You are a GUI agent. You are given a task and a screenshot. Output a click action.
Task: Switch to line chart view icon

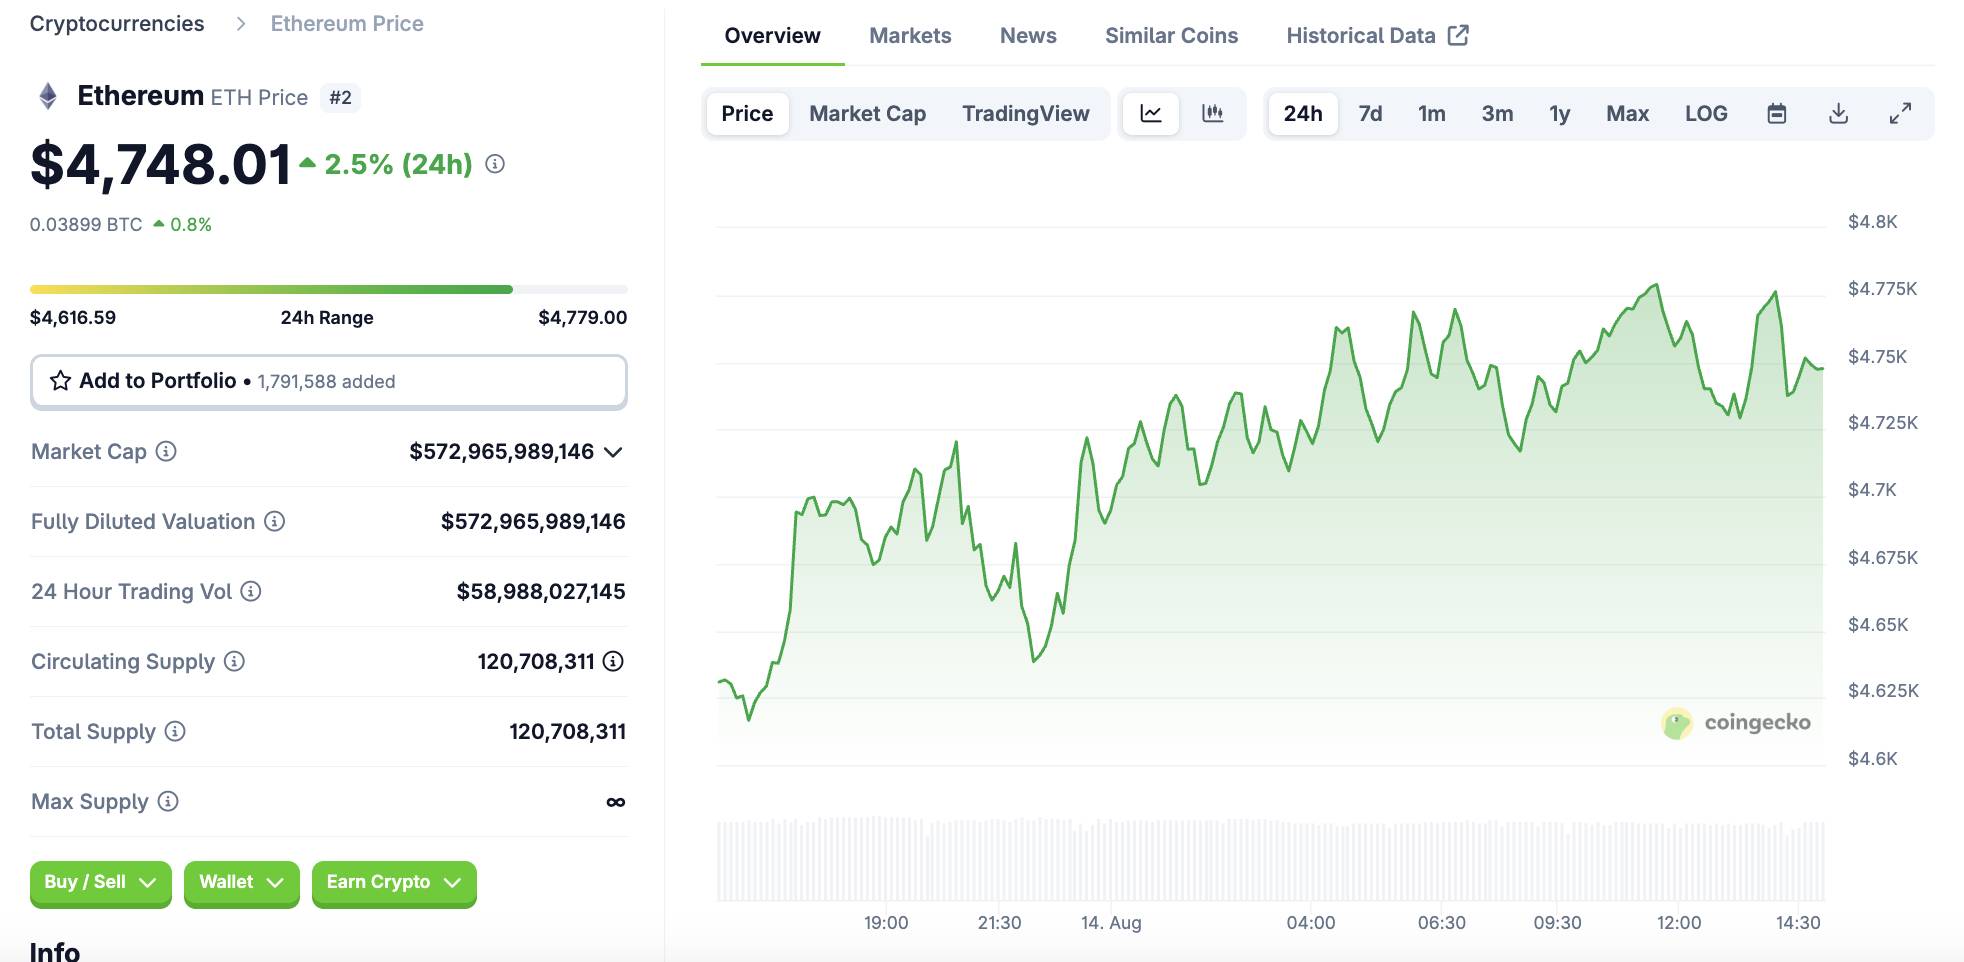(1151, 114)
